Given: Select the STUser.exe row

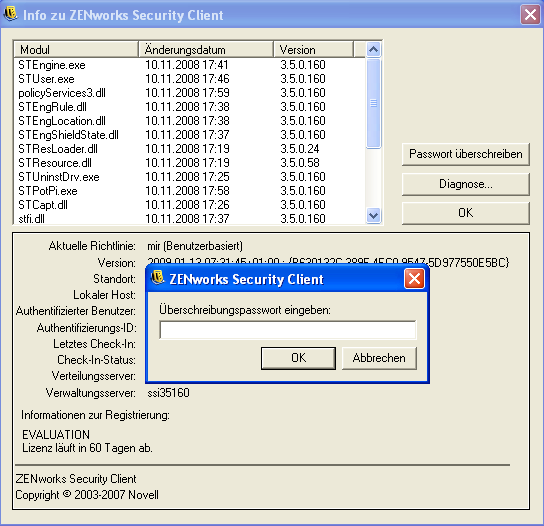Looking at the screenshot, I should pyautogui.click(x=189, y=79).
